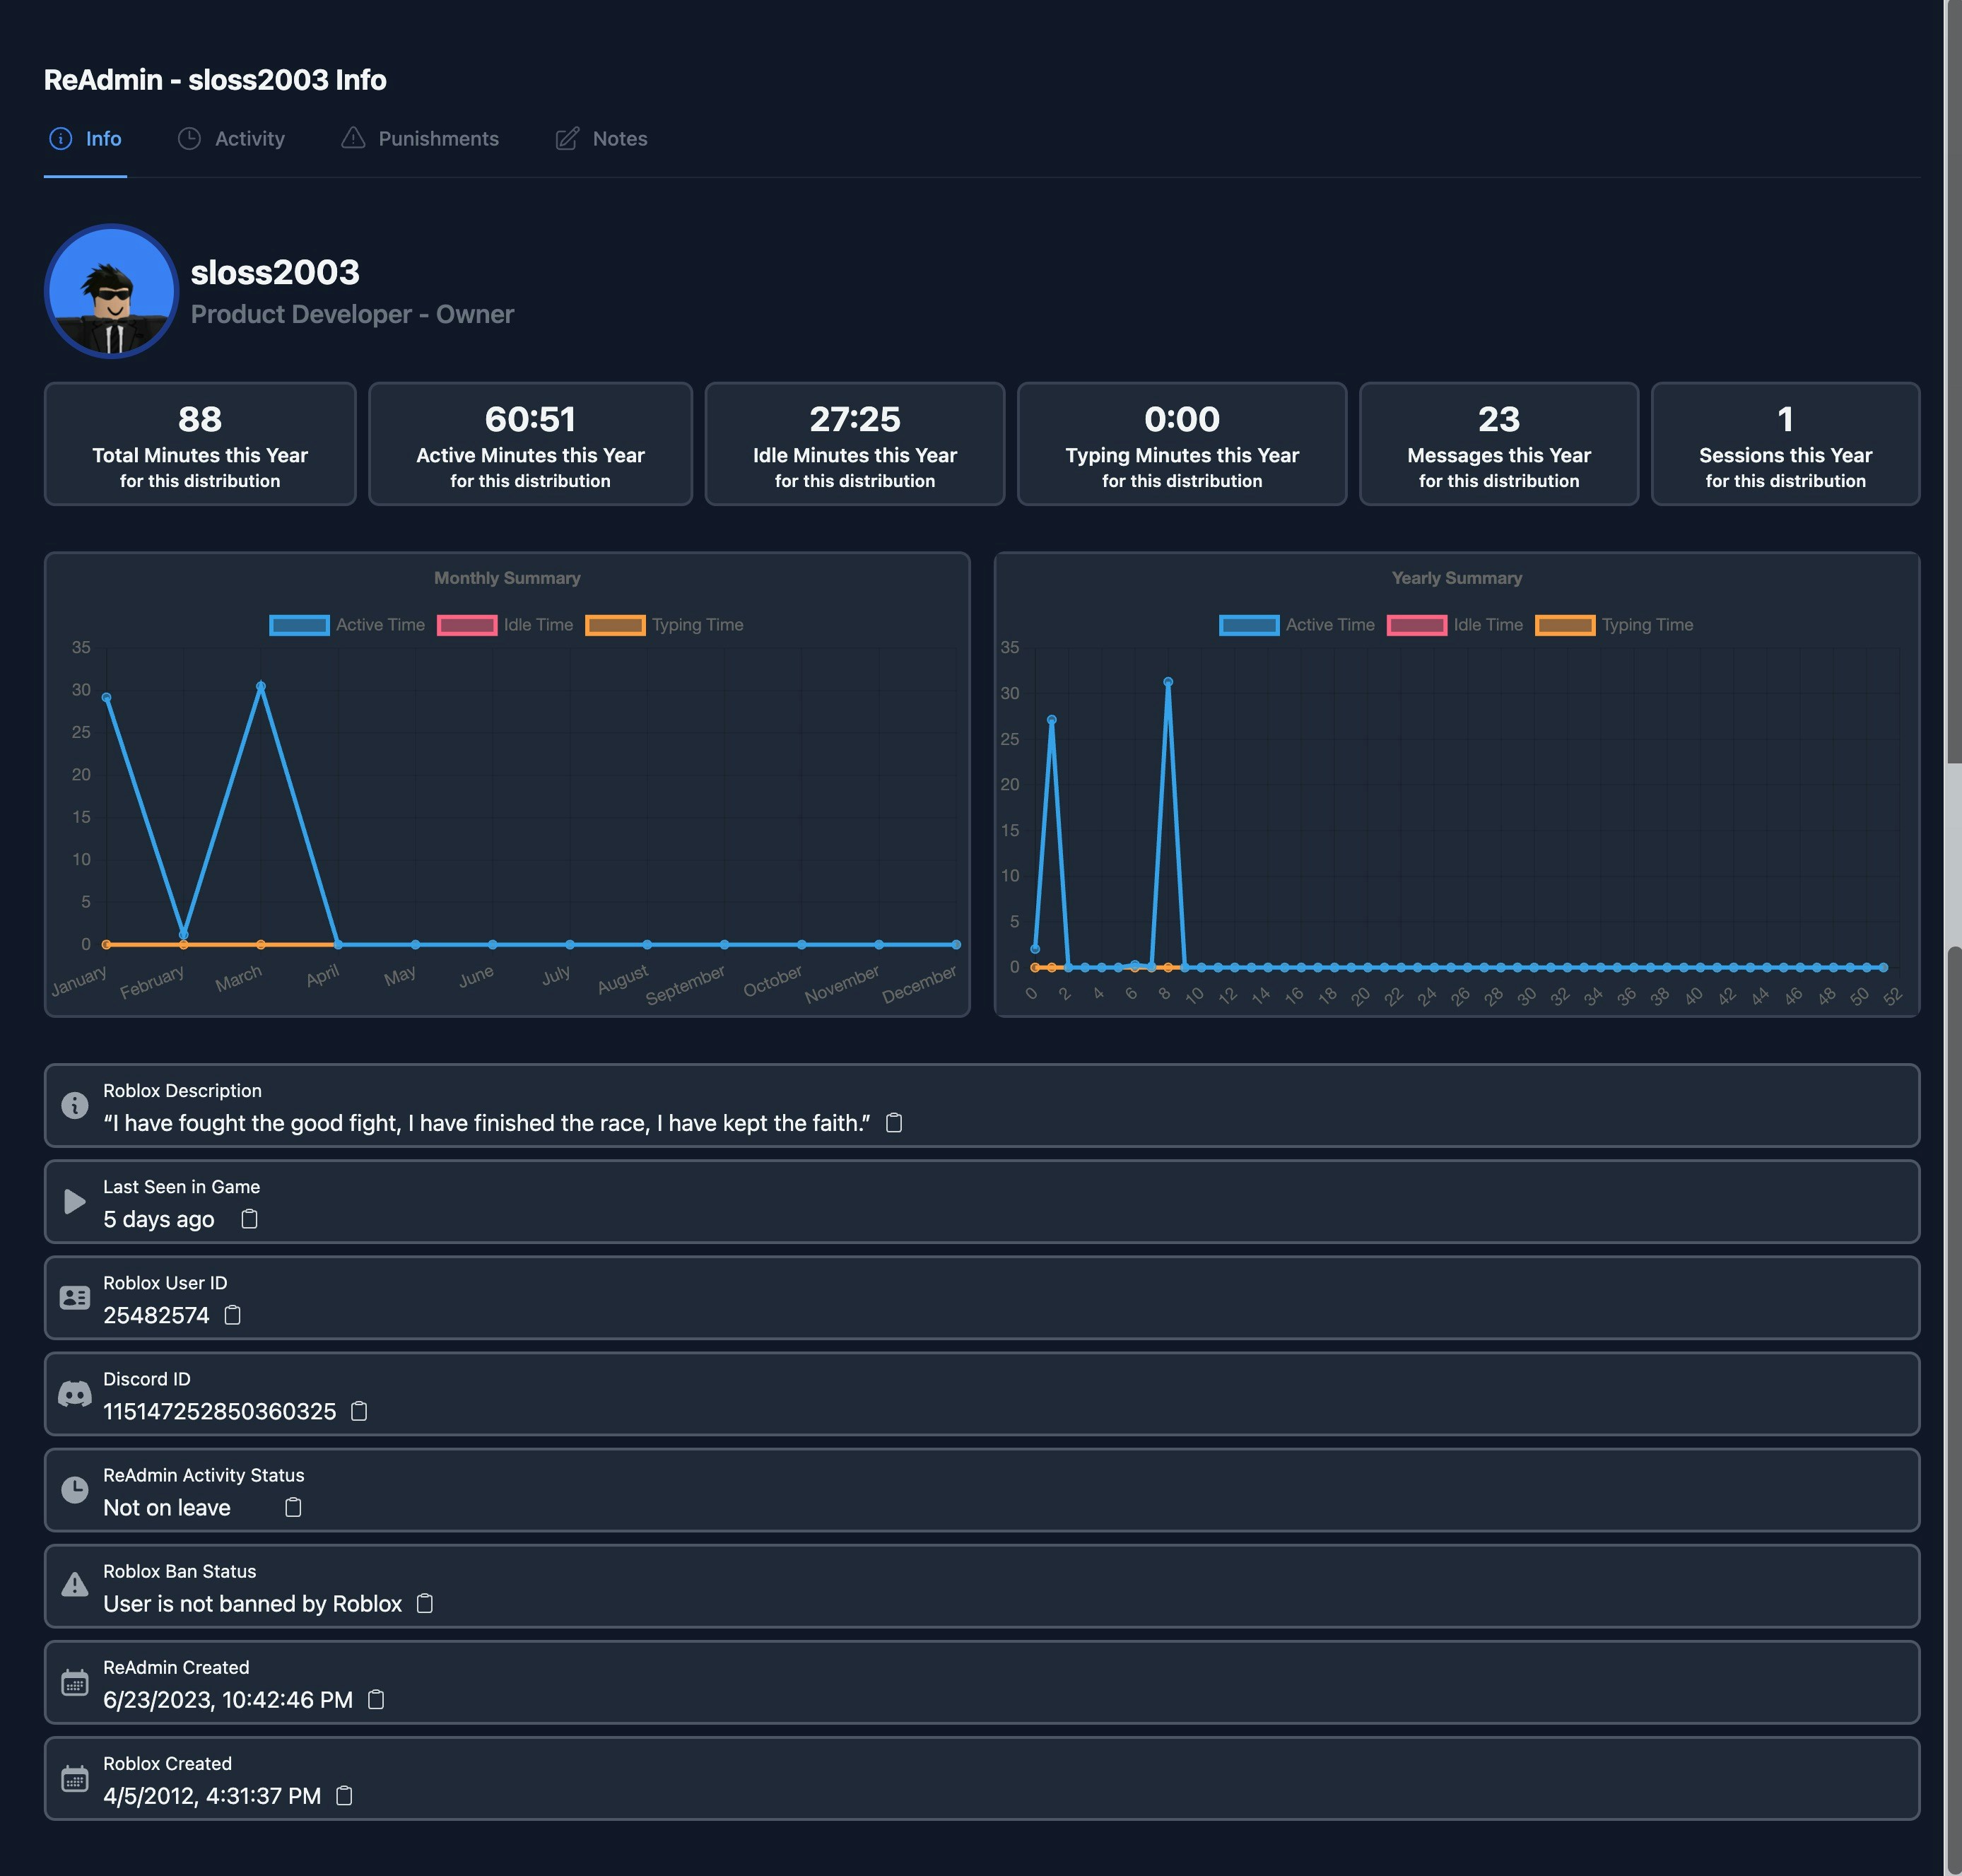
Task: Click sloss2003's avatar picture
Action: 113,291
